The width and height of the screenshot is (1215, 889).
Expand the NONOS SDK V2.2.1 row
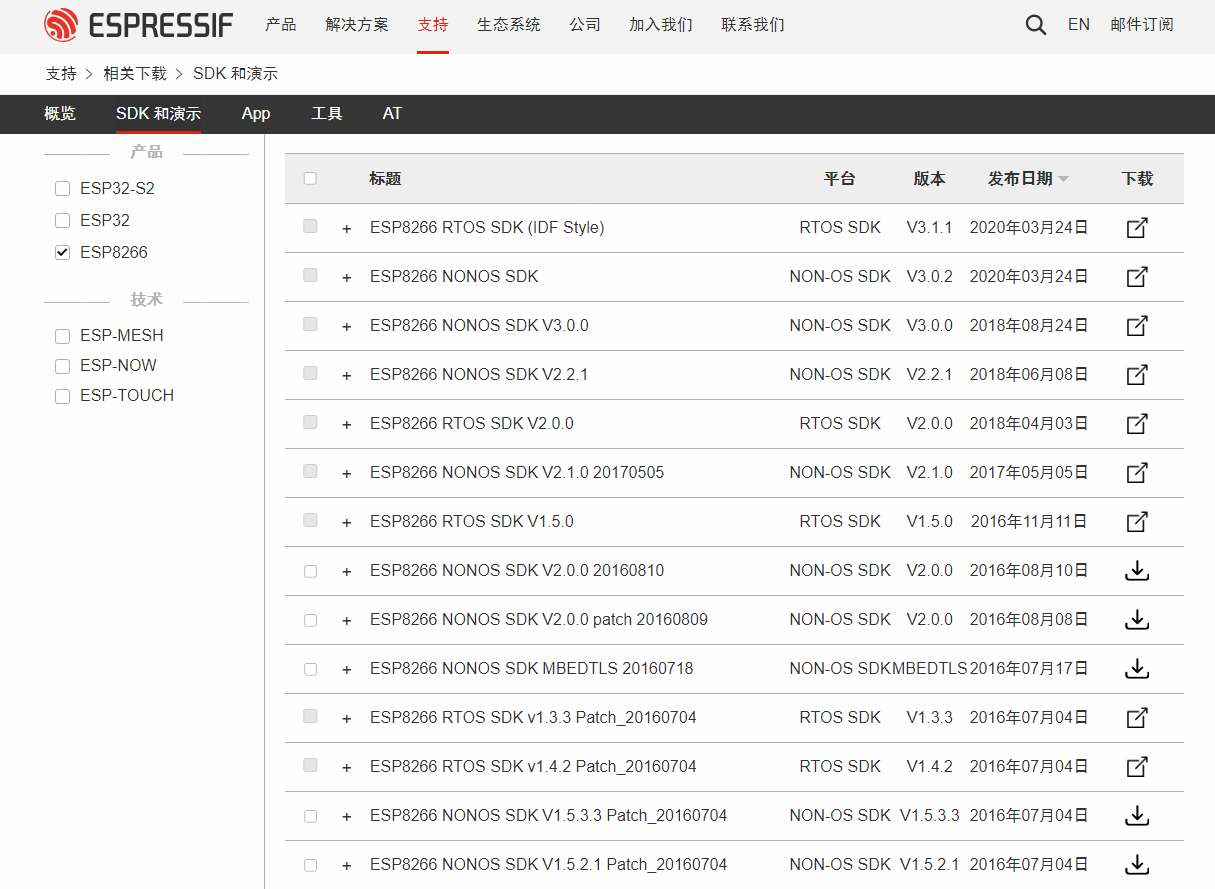(x=347, y=376)
